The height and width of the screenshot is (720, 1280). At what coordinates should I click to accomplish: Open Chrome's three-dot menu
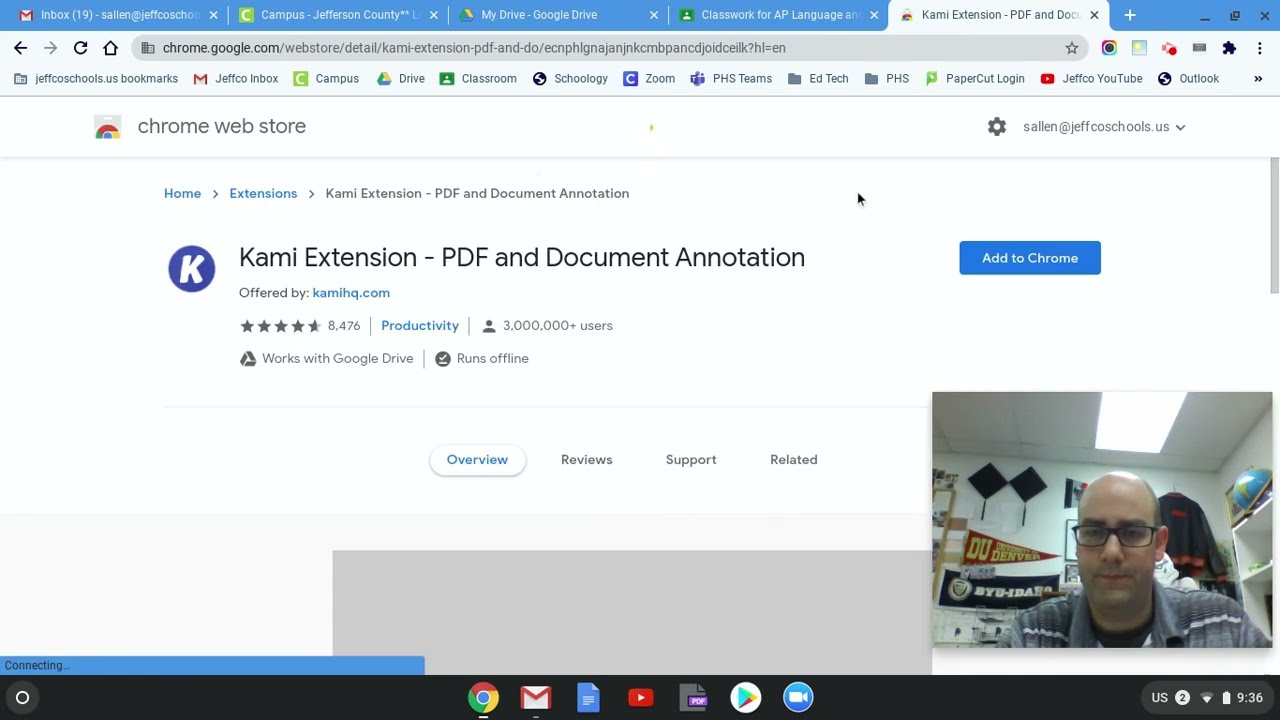point(1259,48)
